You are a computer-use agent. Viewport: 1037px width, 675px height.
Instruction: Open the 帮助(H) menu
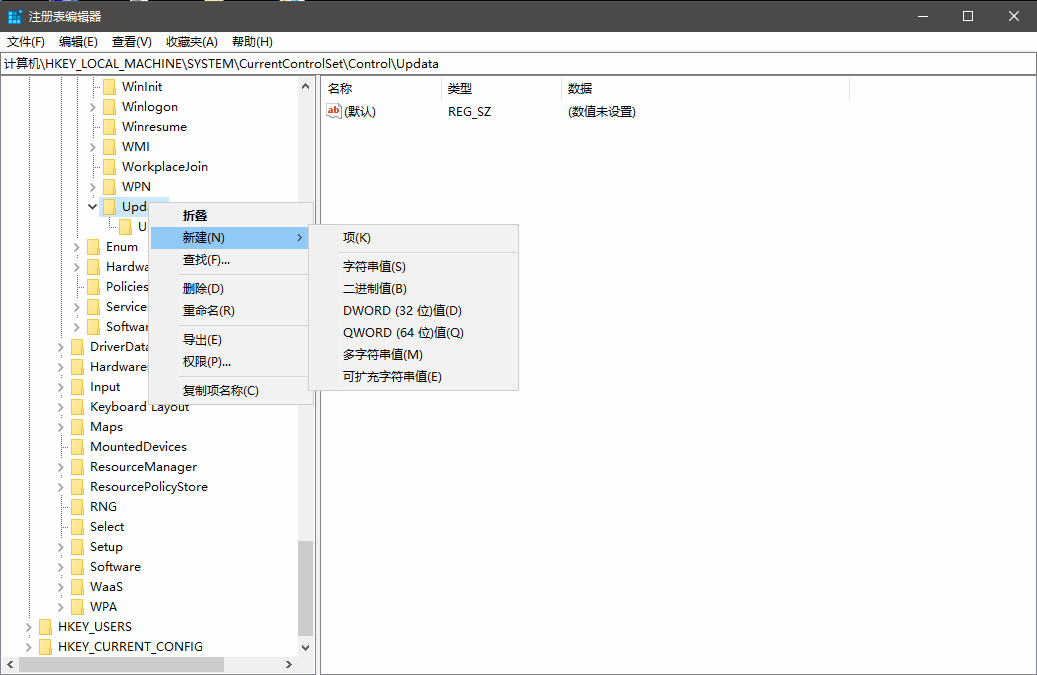[252, 42]
